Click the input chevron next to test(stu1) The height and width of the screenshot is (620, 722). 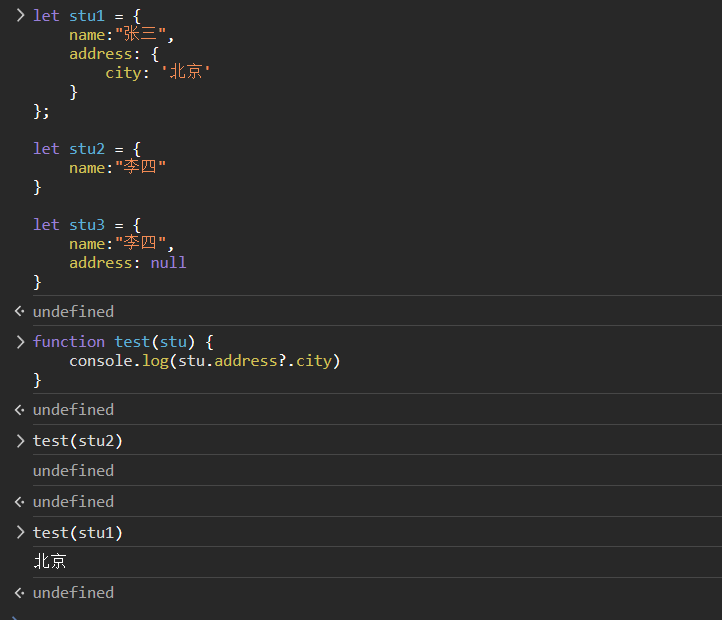point(20,533)
